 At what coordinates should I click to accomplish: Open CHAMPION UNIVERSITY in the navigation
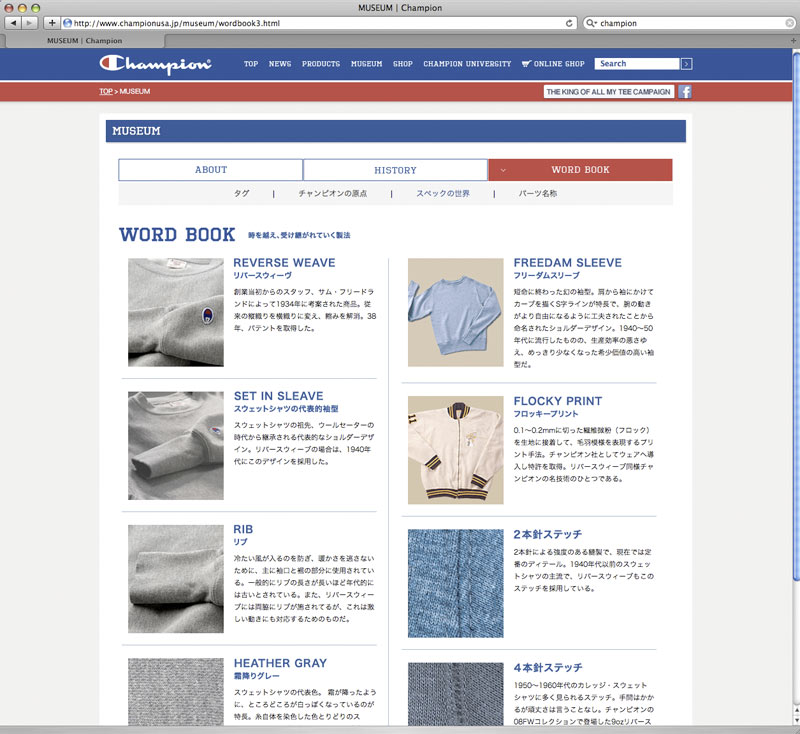467,64
